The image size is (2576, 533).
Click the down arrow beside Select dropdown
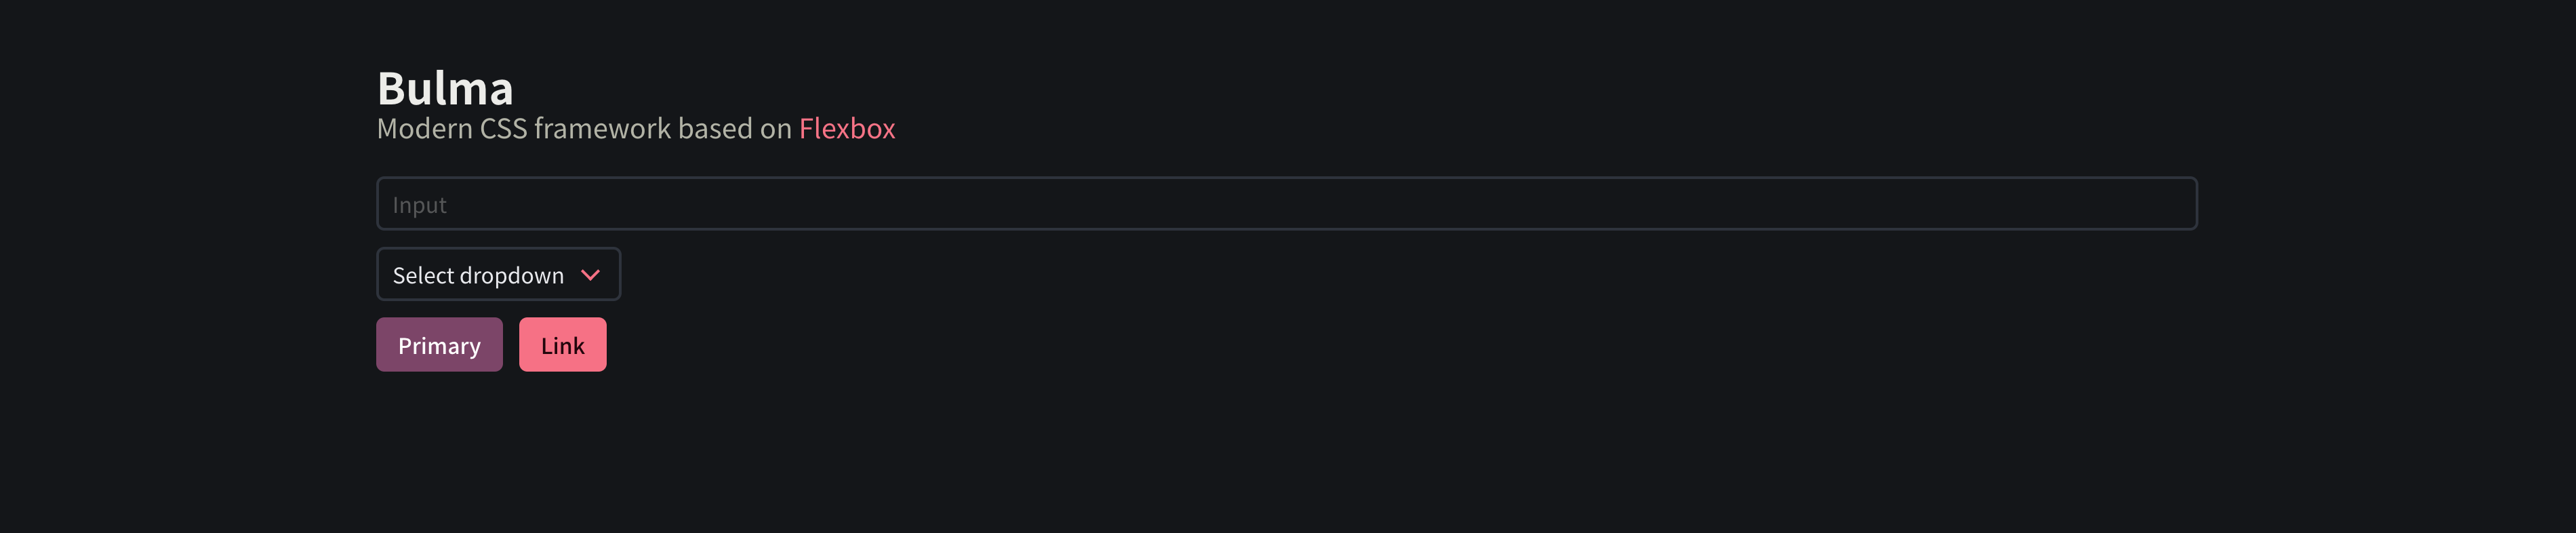click(590, 275)
